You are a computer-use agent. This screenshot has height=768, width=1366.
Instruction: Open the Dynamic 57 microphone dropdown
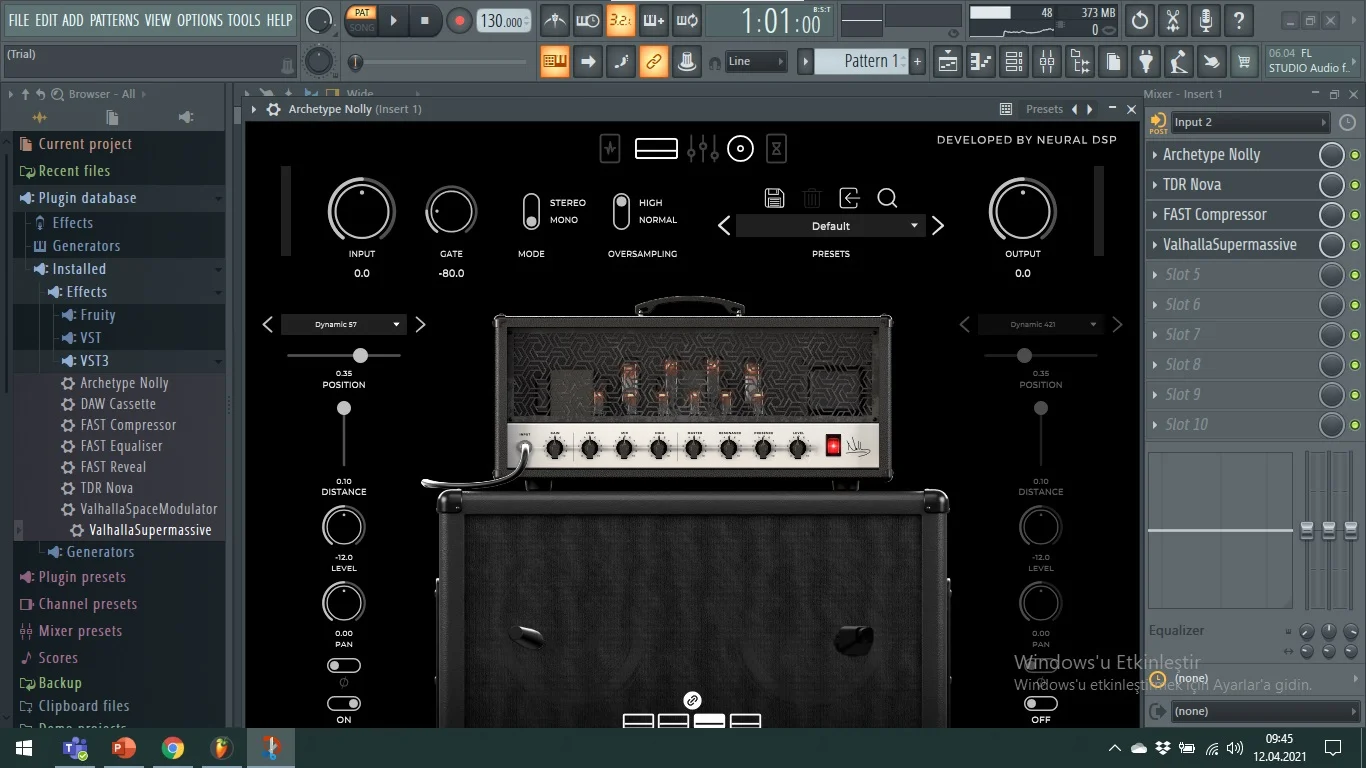tap(343, 324)
